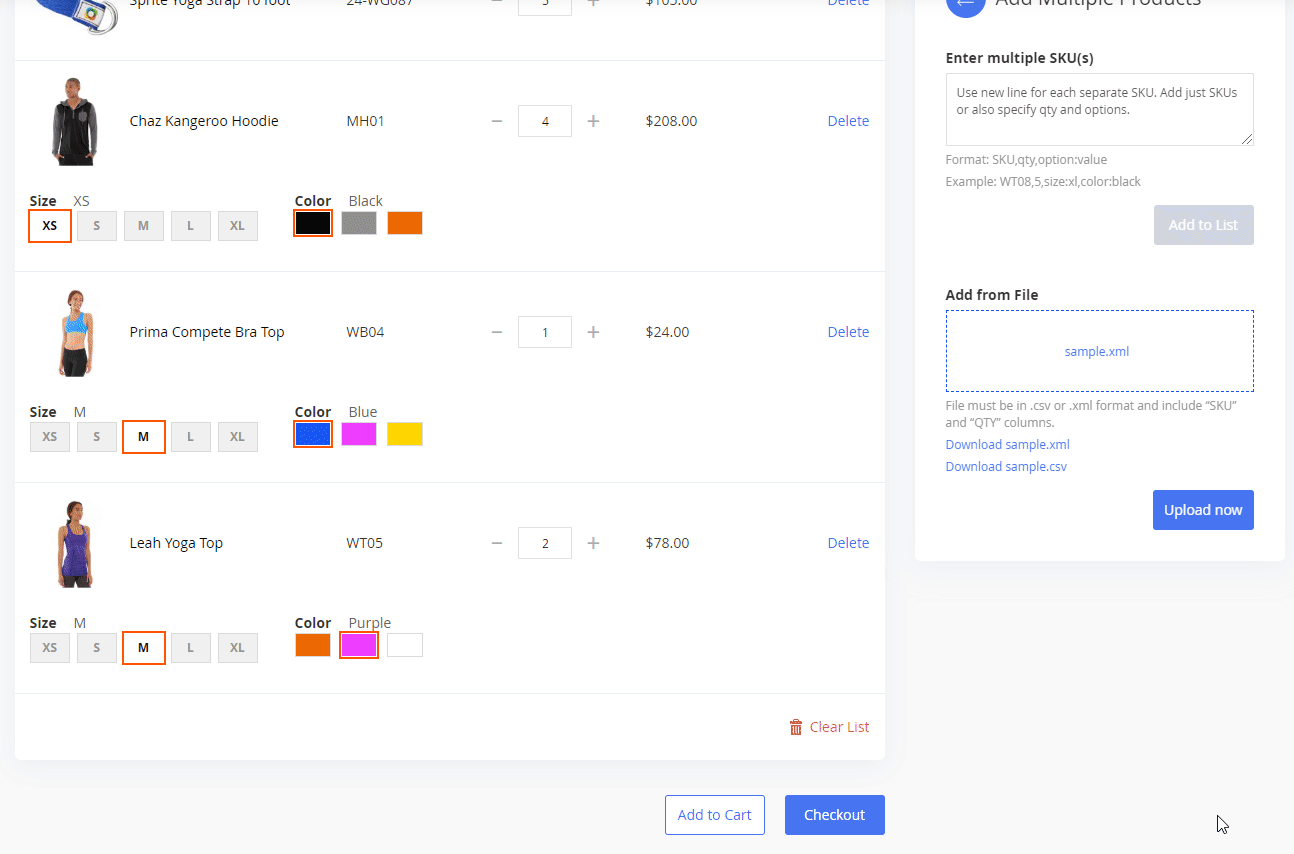Decrease quantity of Prima Compete Bra Top
Image resolution: width=1294 pixels, height=854 pixels.
click(497, 332)
